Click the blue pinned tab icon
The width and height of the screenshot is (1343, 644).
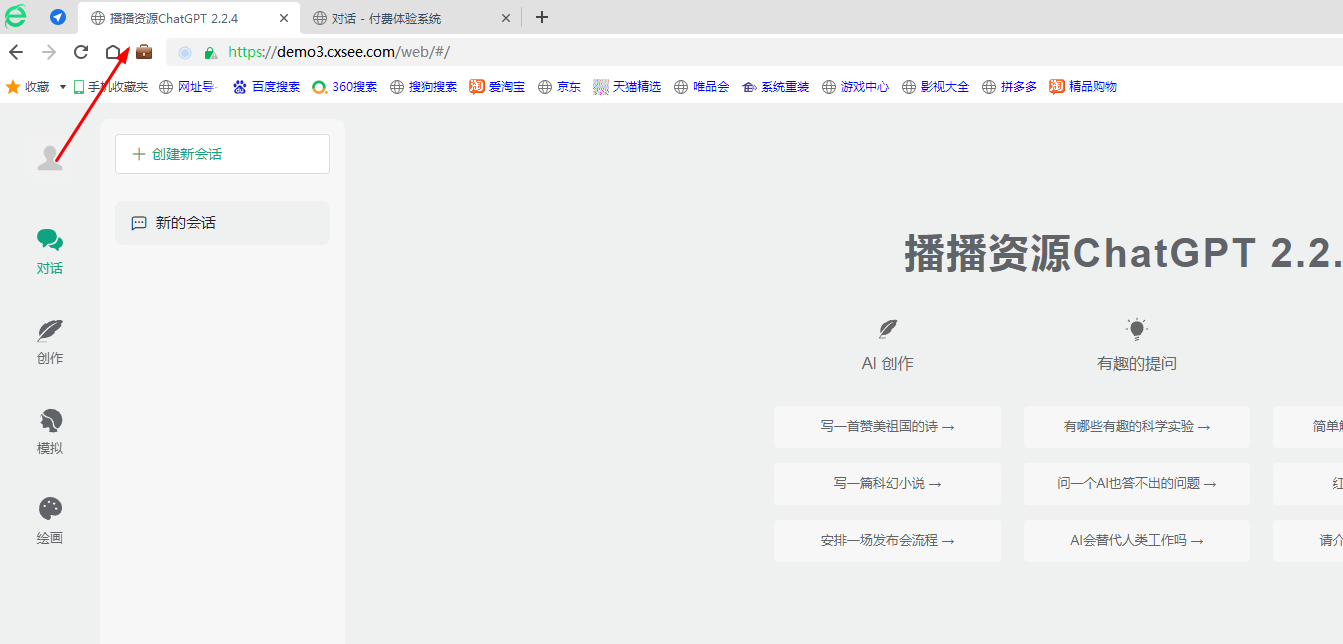point(58,17)
